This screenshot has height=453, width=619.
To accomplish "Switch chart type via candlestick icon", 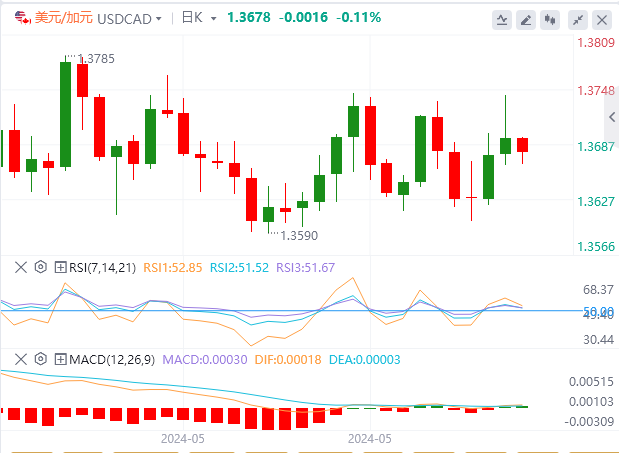I will (550, 20).
